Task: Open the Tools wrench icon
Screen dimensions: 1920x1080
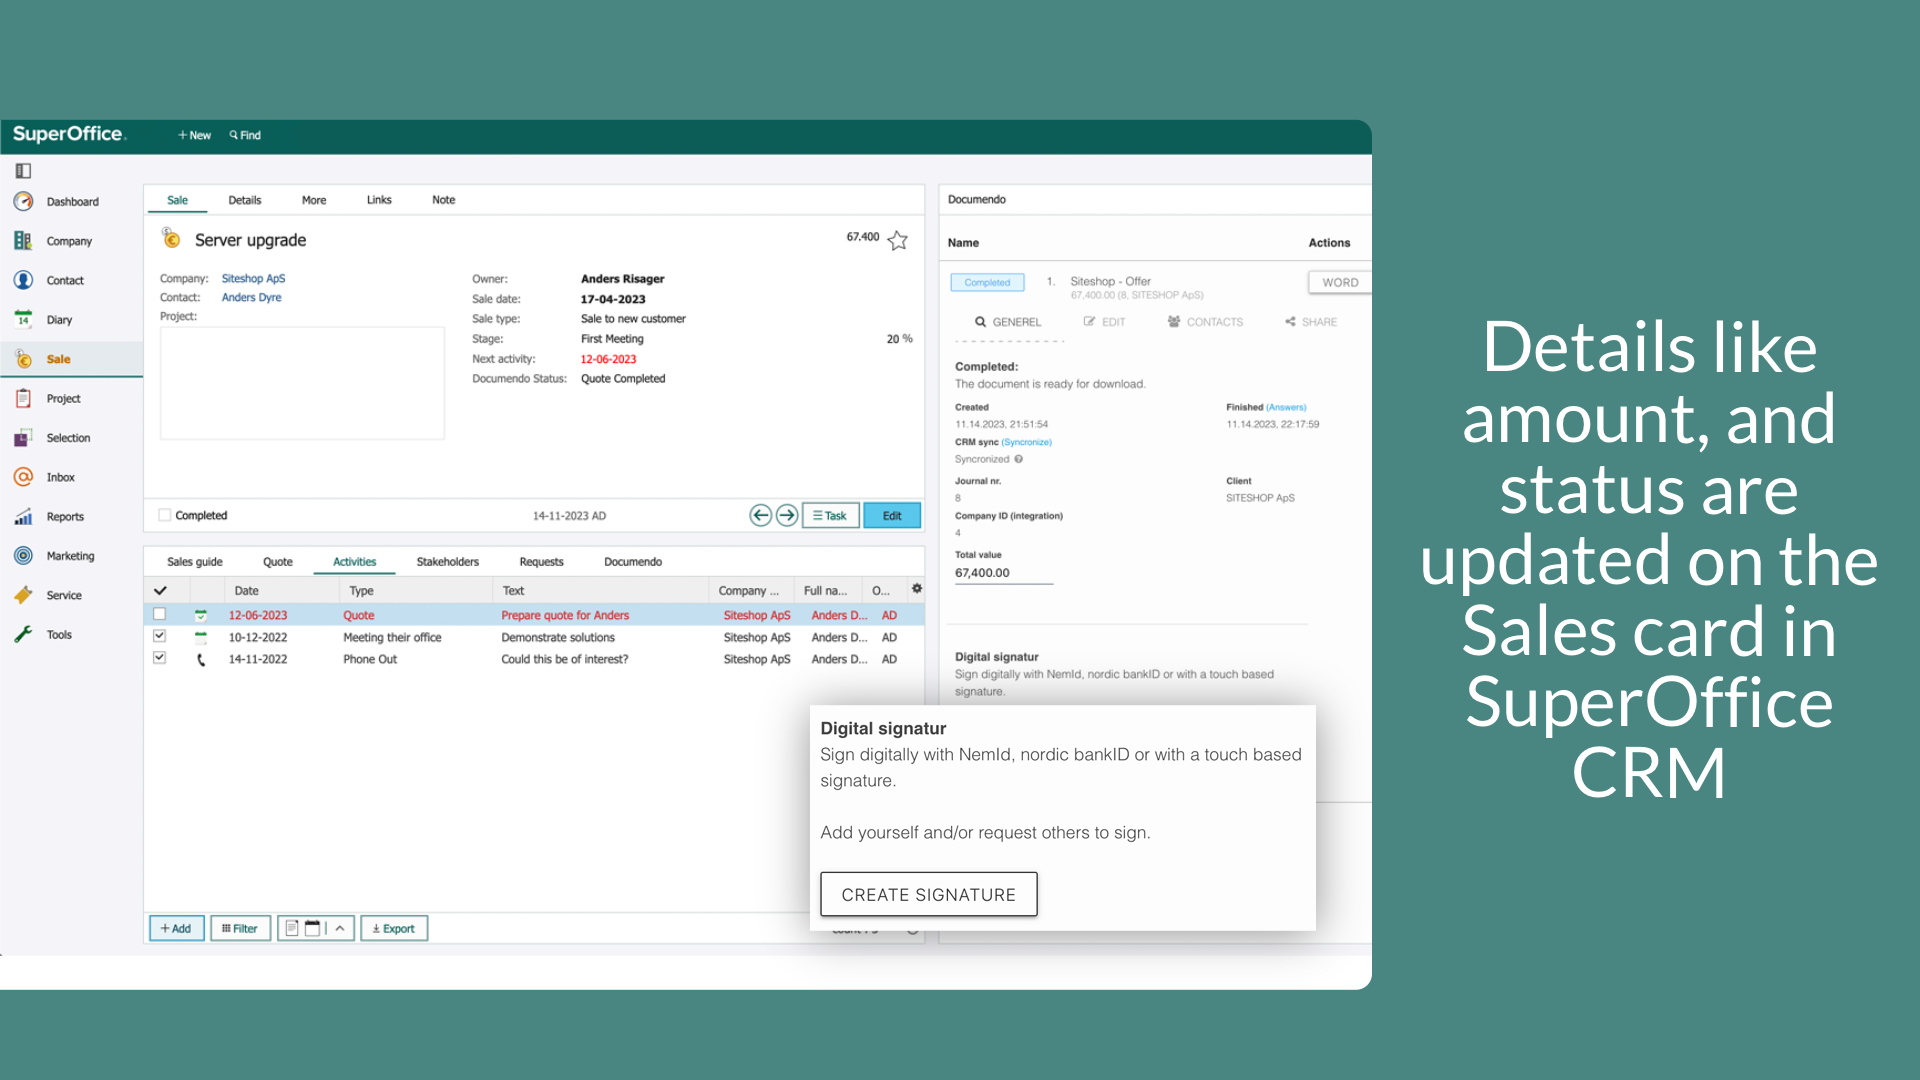Action: [23, 635]
